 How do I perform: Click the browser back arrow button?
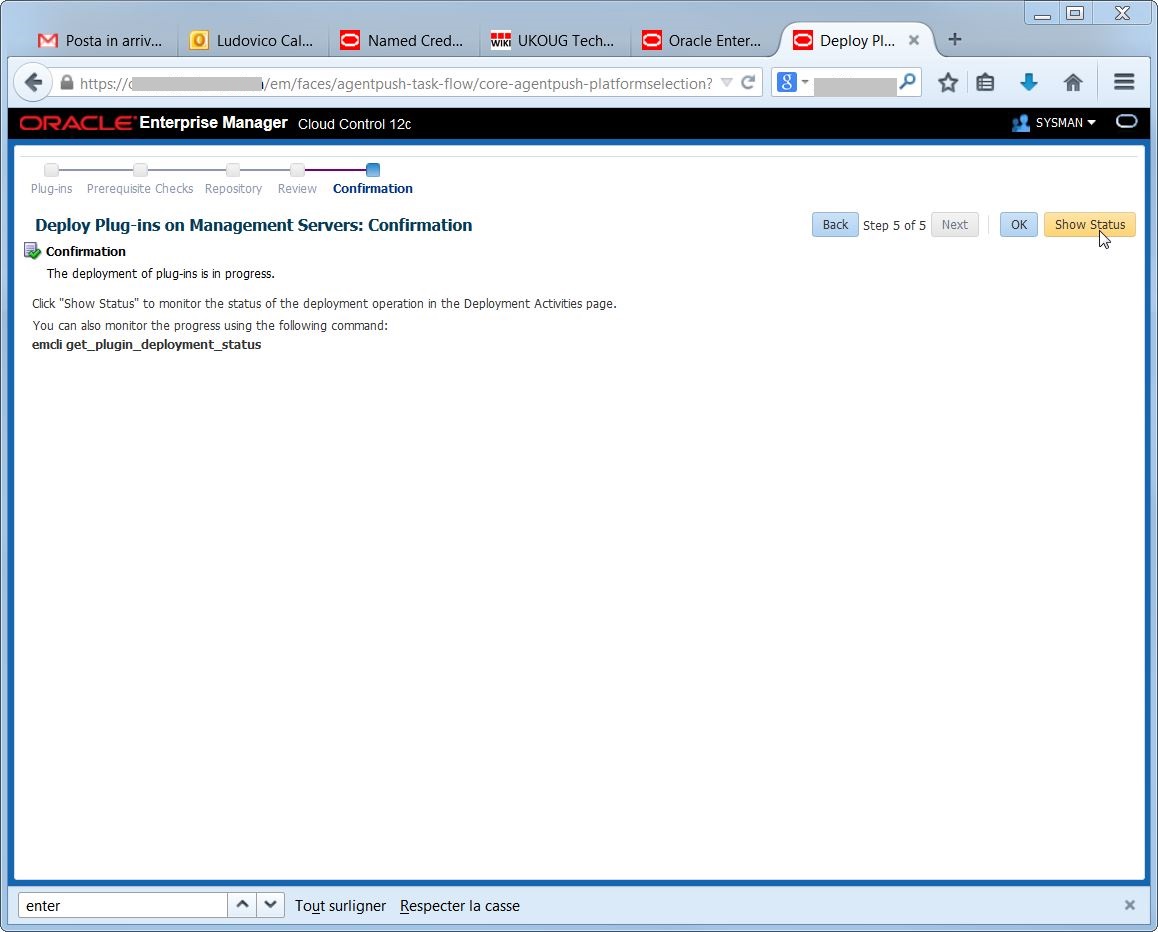33,82
